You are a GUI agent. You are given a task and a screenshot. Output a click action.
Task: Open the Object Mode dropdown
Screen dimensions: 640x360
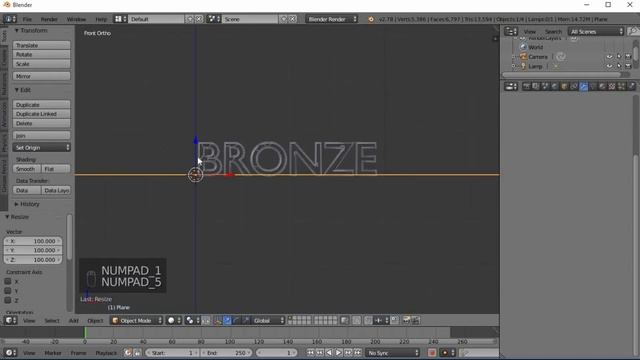[137, 320]
